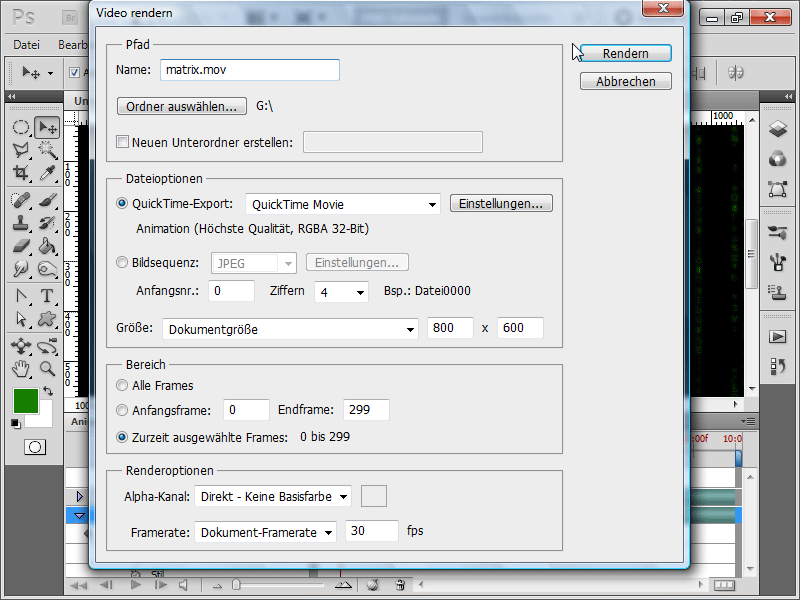Open Dokument-Framerate dropdown
Viewport: 800px width, 600px height.
coord(265,532)
